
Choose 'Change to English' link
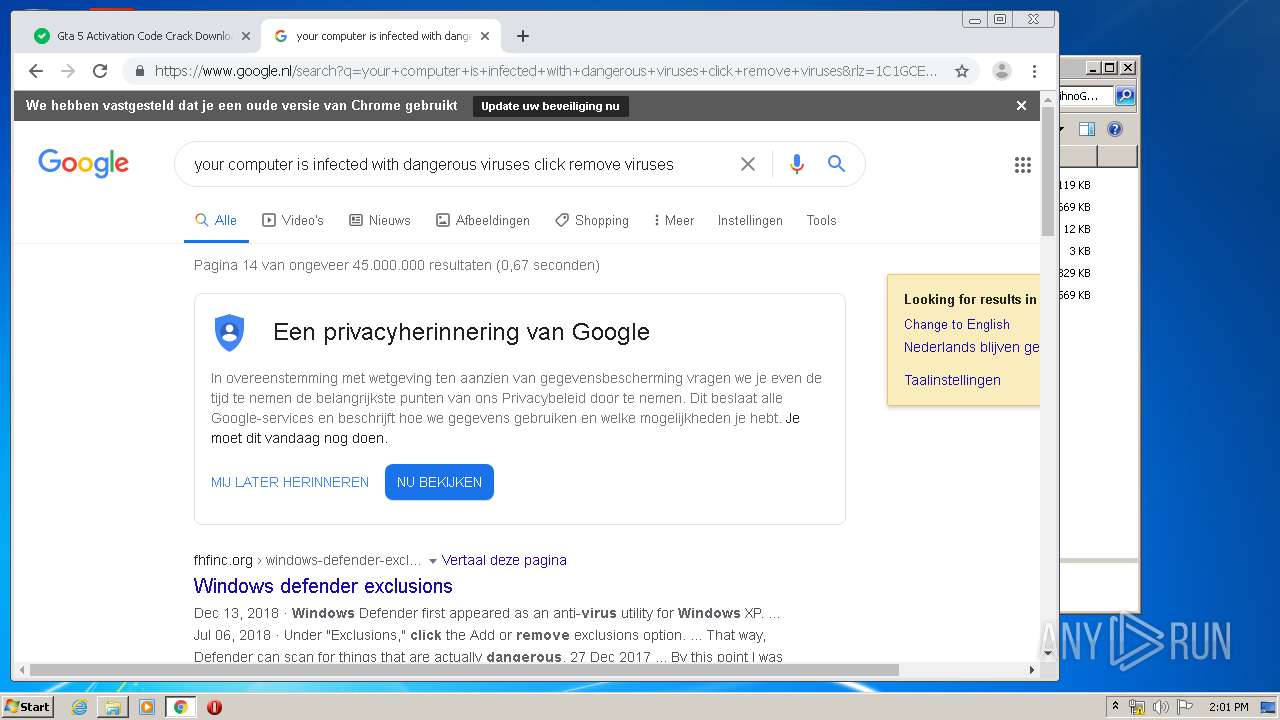[x=957, y=324]
